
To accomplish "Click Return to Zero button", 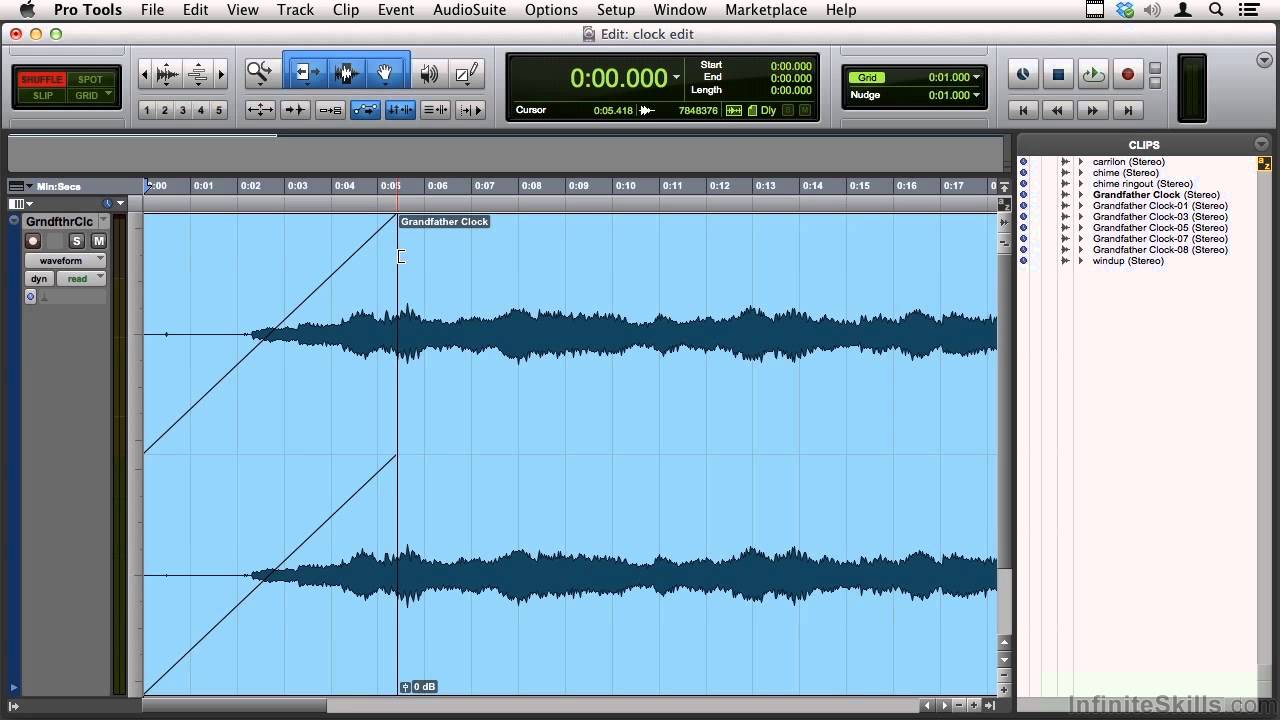I will [1022, 110].
